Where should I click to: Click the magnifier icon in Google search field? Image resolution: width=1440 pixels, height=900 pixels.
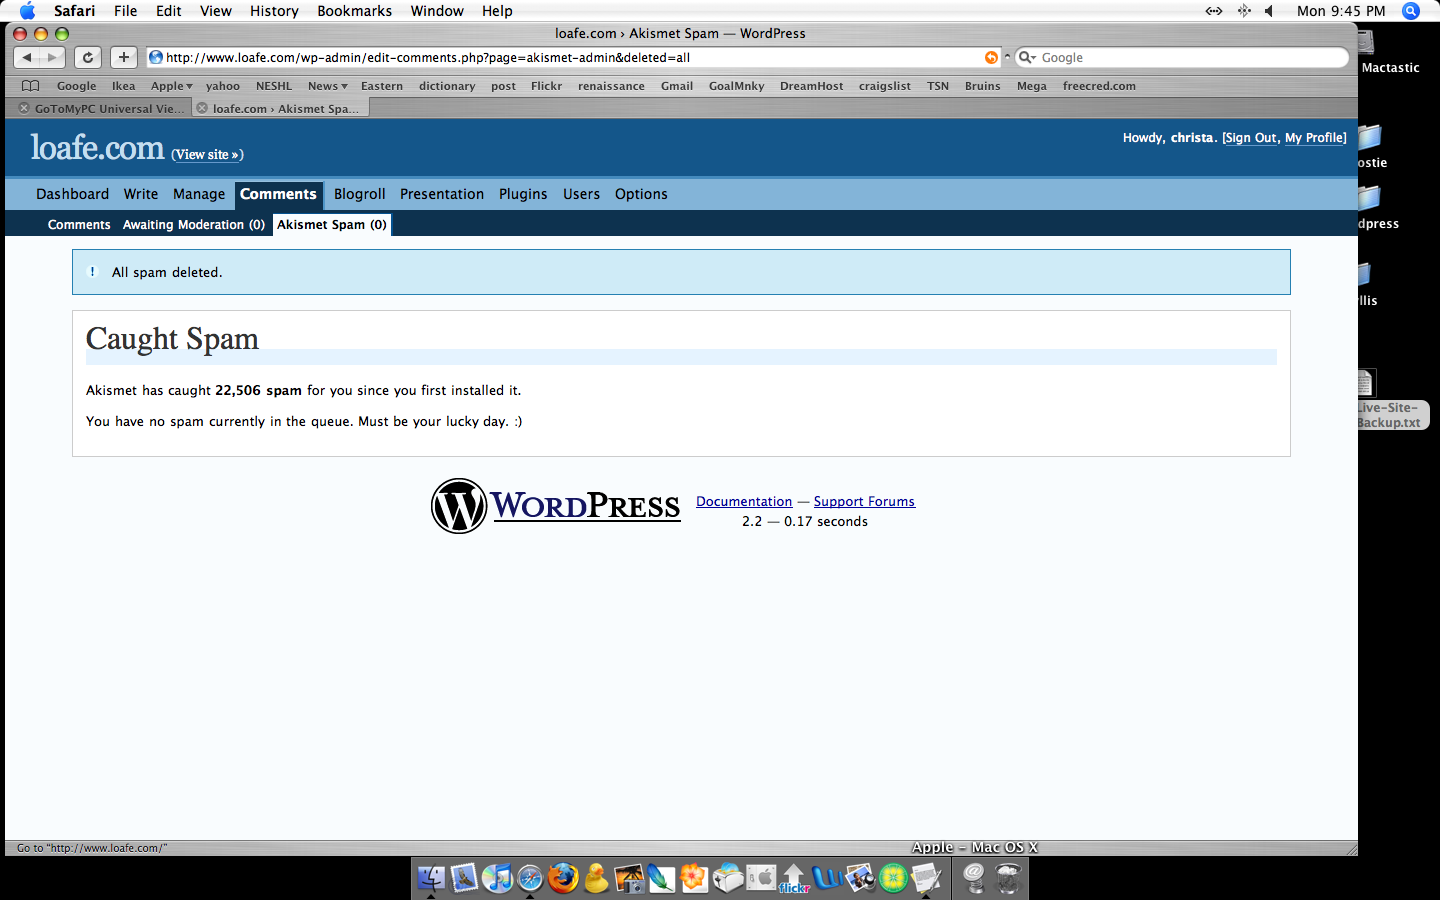tap(1025, 58)
